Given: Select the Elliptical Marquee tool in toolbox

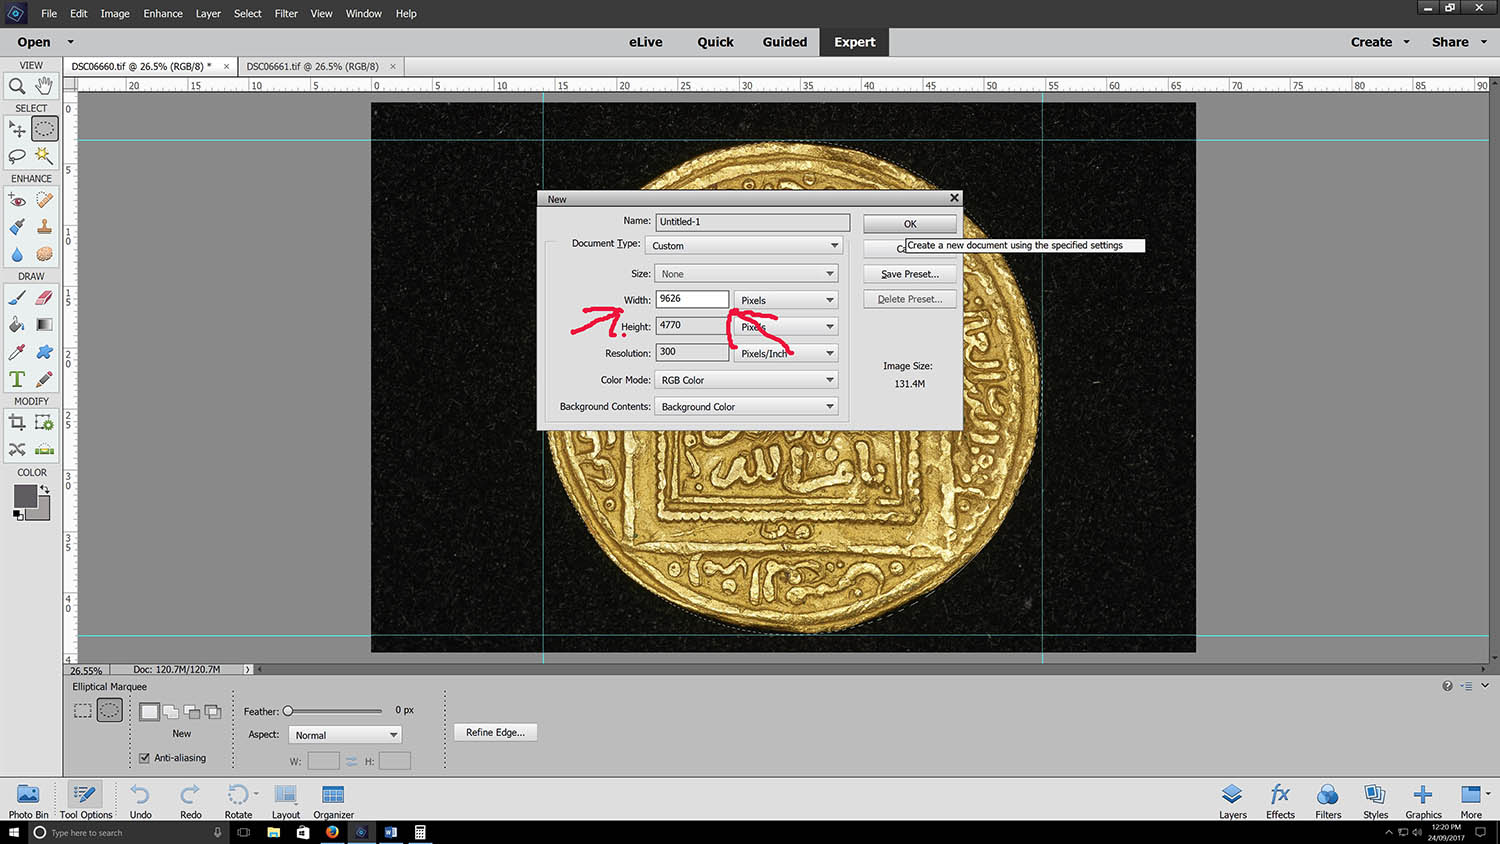Looking at the screenshot, I should click(x=44, y=129).
